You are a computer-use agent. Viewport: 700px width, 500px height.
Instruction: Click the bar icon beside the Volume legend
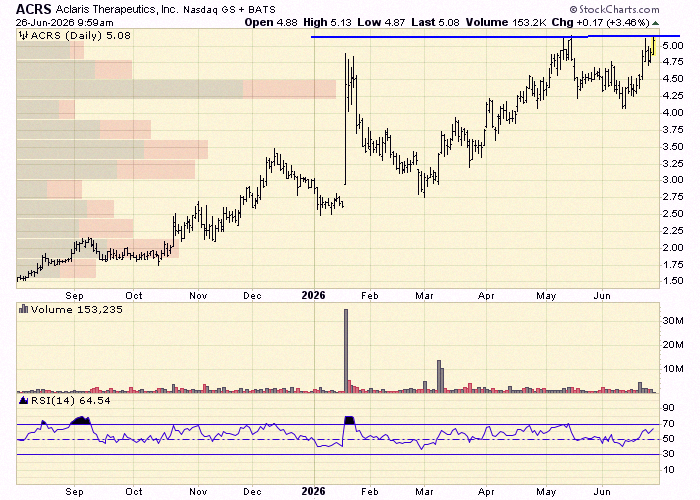tap(23, 309)
